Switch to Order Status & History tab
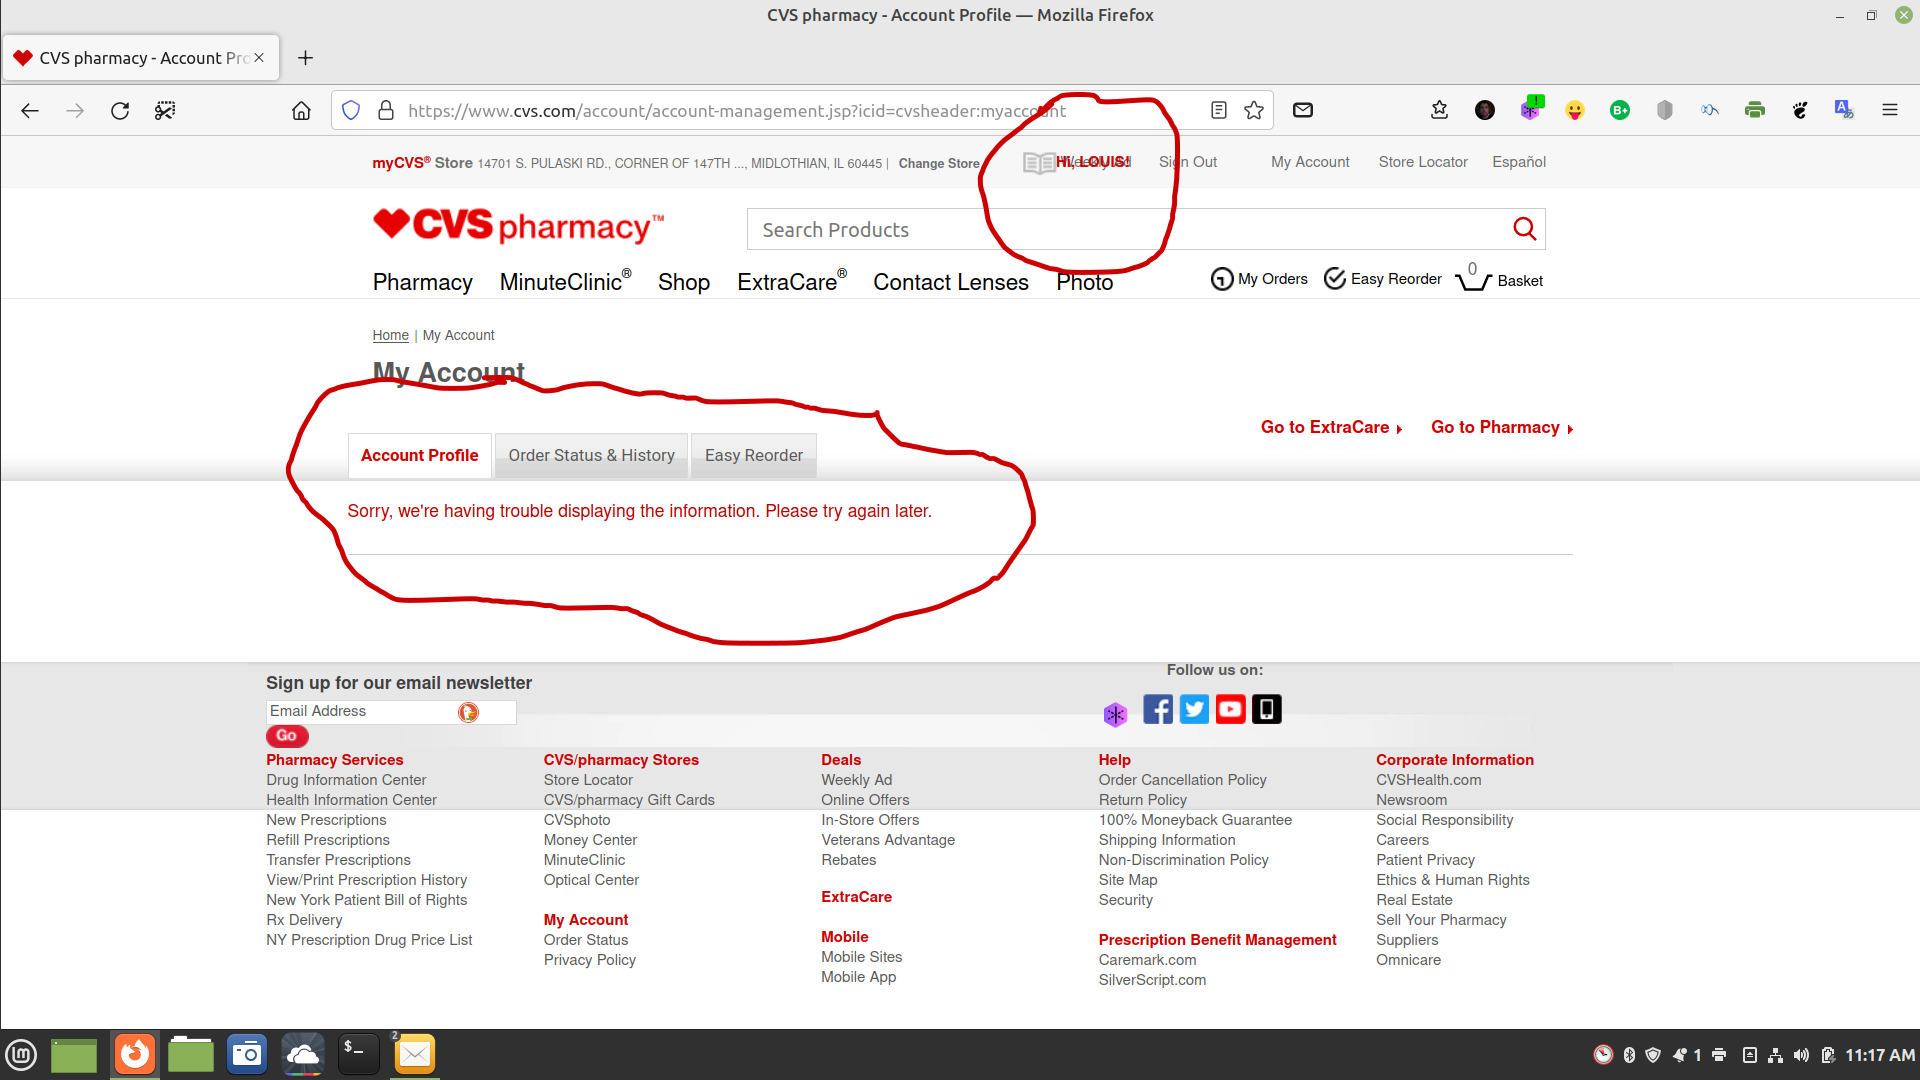 click(x=591, y=455)
